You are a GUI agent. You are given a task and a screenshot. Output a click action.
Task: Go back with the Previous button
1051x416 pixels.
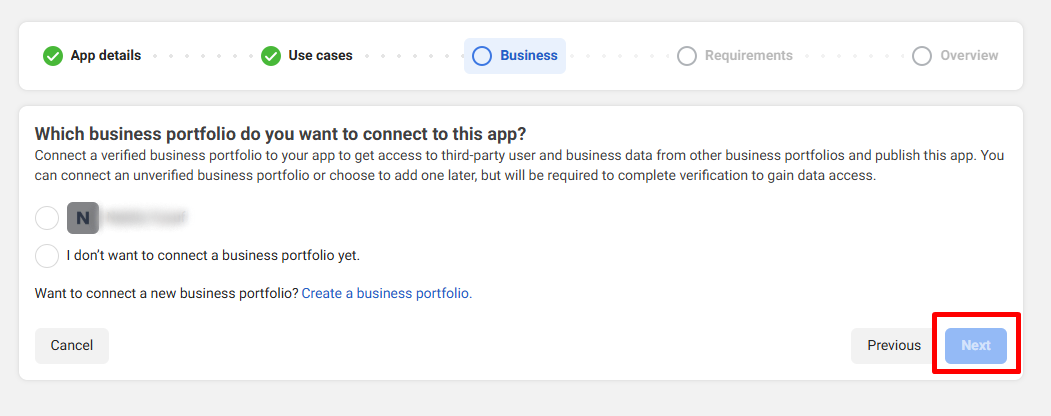click(894, 346)
